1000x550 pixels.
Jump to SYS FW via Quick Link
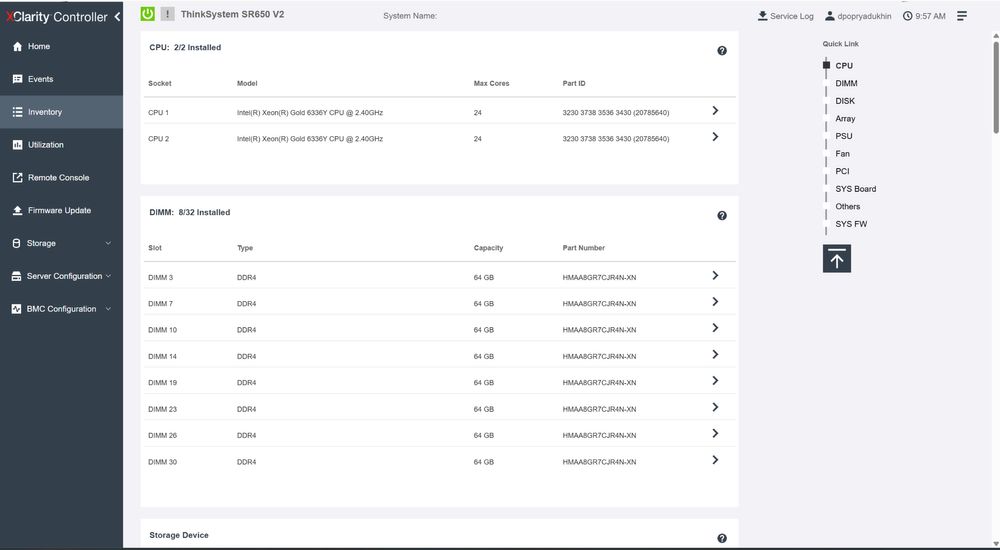pyautogui.click(x=851, y=224)
